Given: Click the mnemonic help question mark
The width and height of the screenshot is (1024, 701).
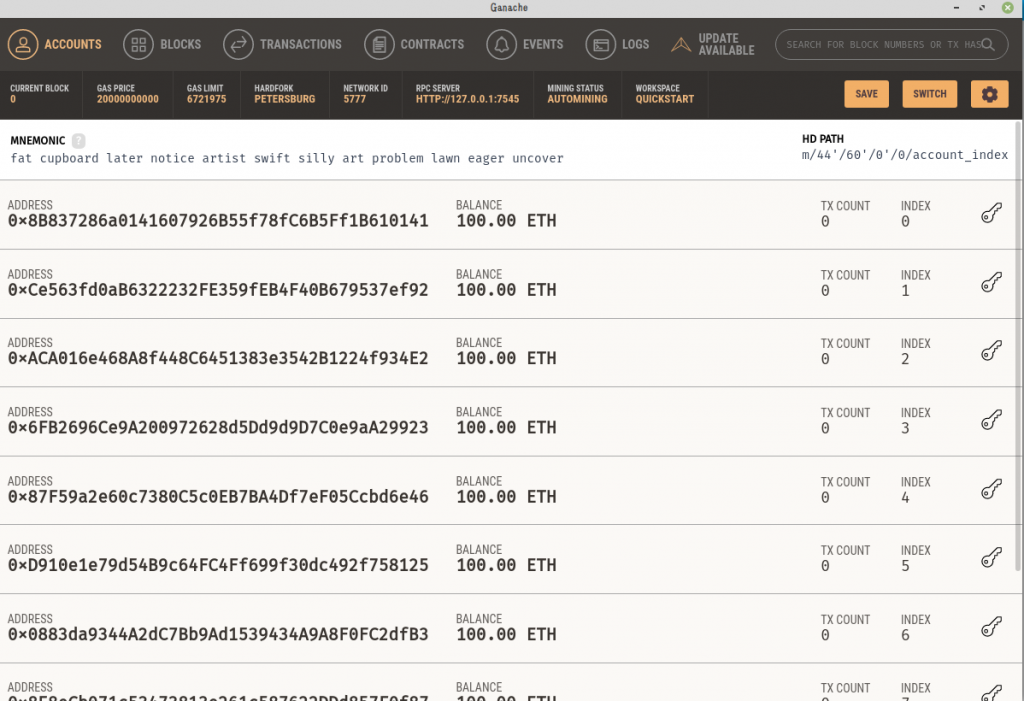Looking at the screenshot, I should [x=78, y=140].
